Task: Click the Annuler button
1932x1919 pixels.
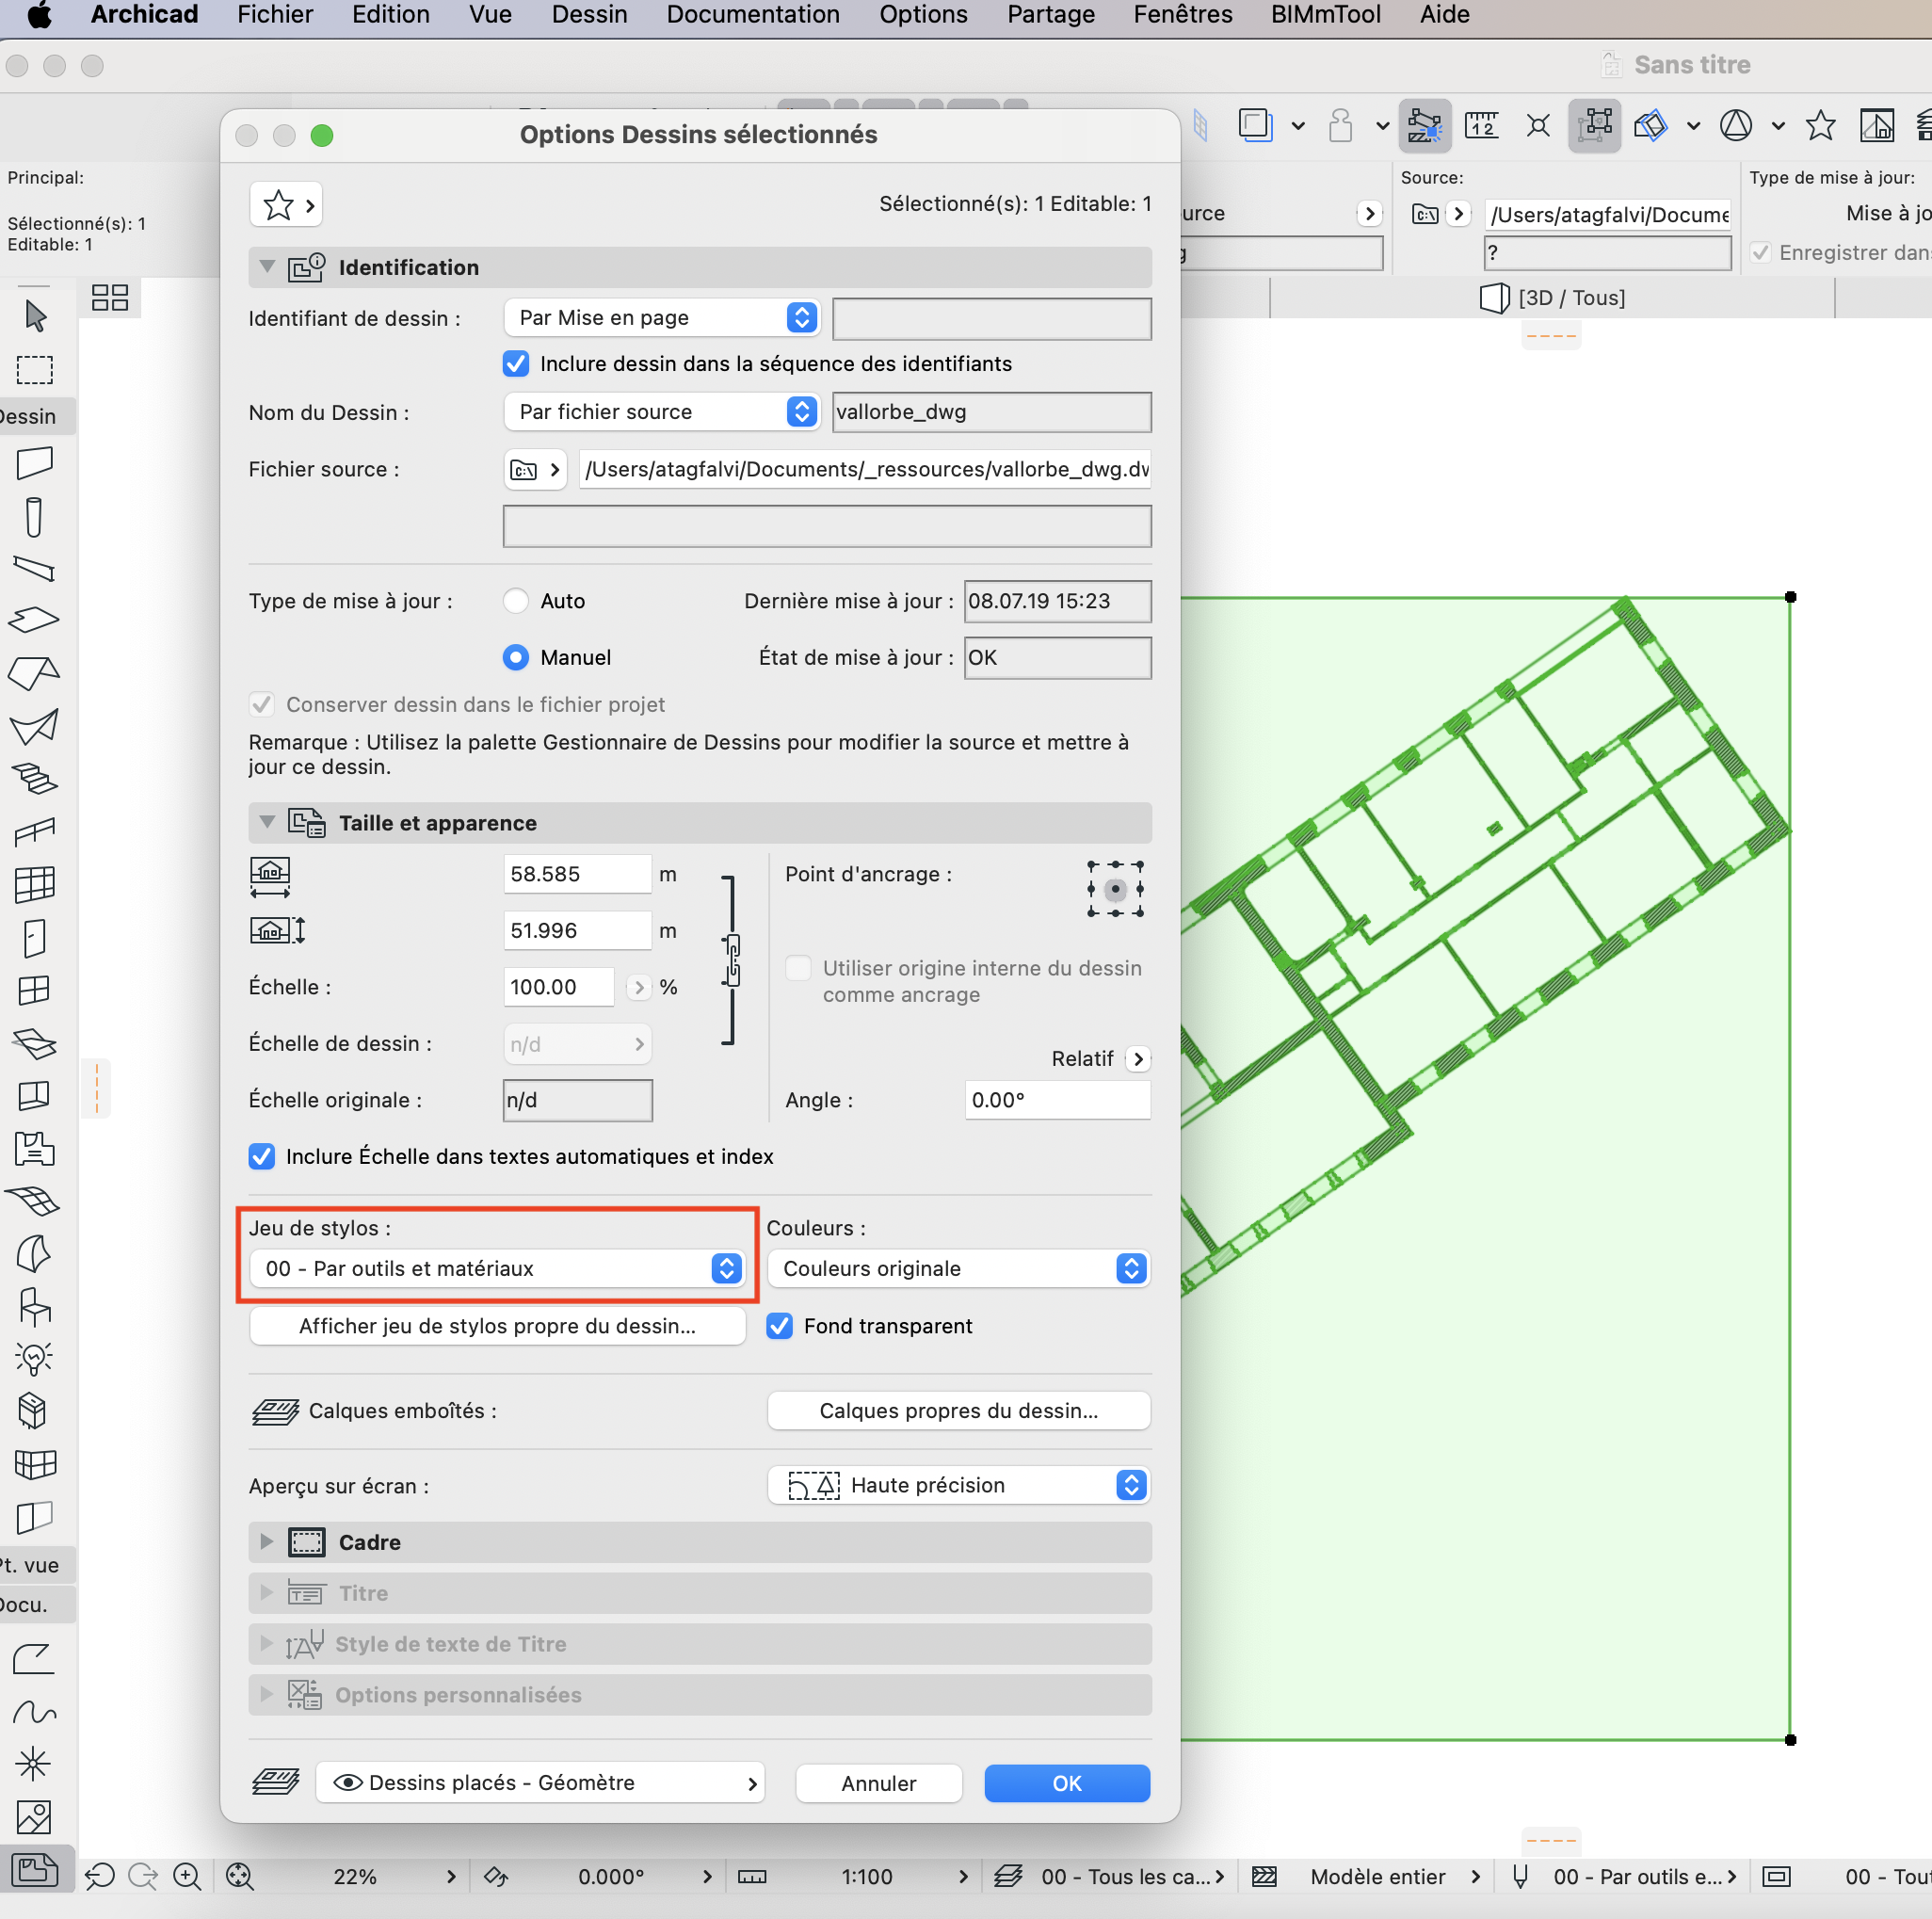Action: (879, 1783)
